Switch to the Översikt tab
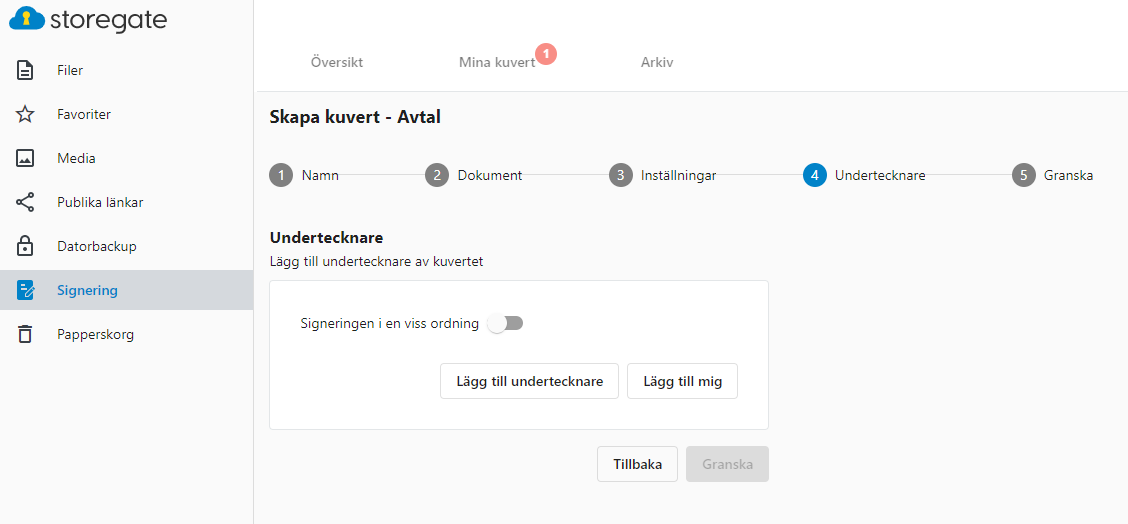1128x524 pixels. coord(337,63)
